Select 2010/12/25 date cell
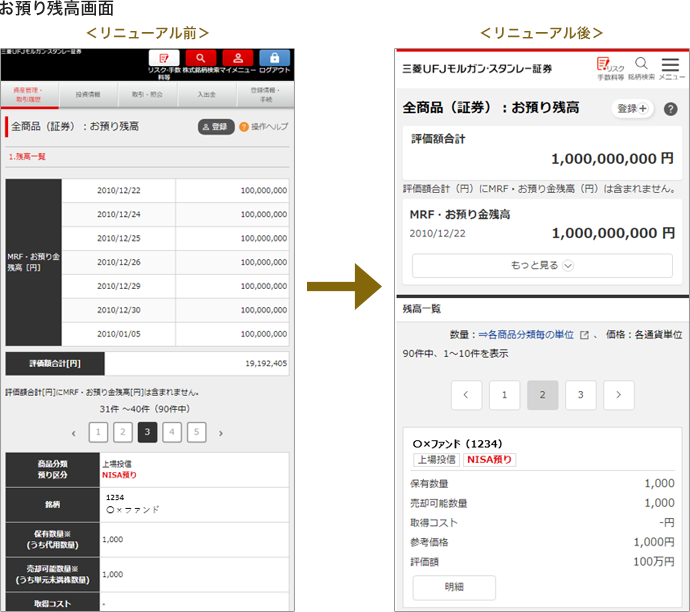 pyautogui.click(x=119, y=238)
